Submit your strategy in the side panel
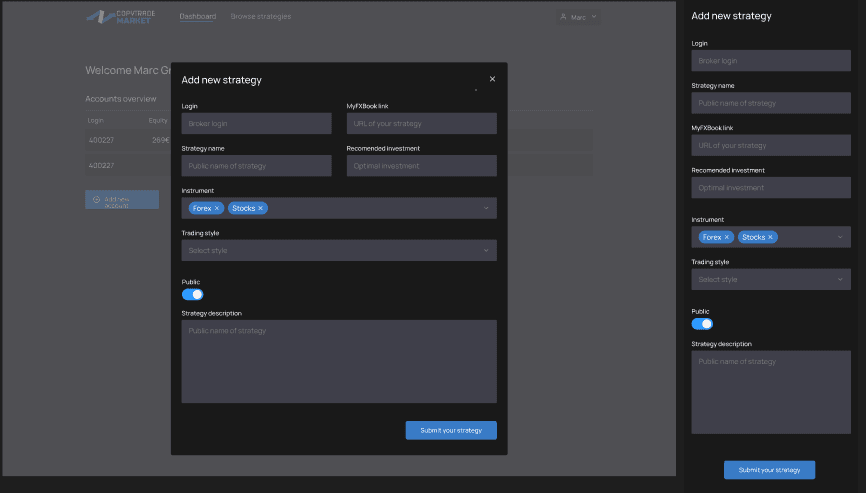The height and width of the screenshot is (493, 866). point(769,470)
